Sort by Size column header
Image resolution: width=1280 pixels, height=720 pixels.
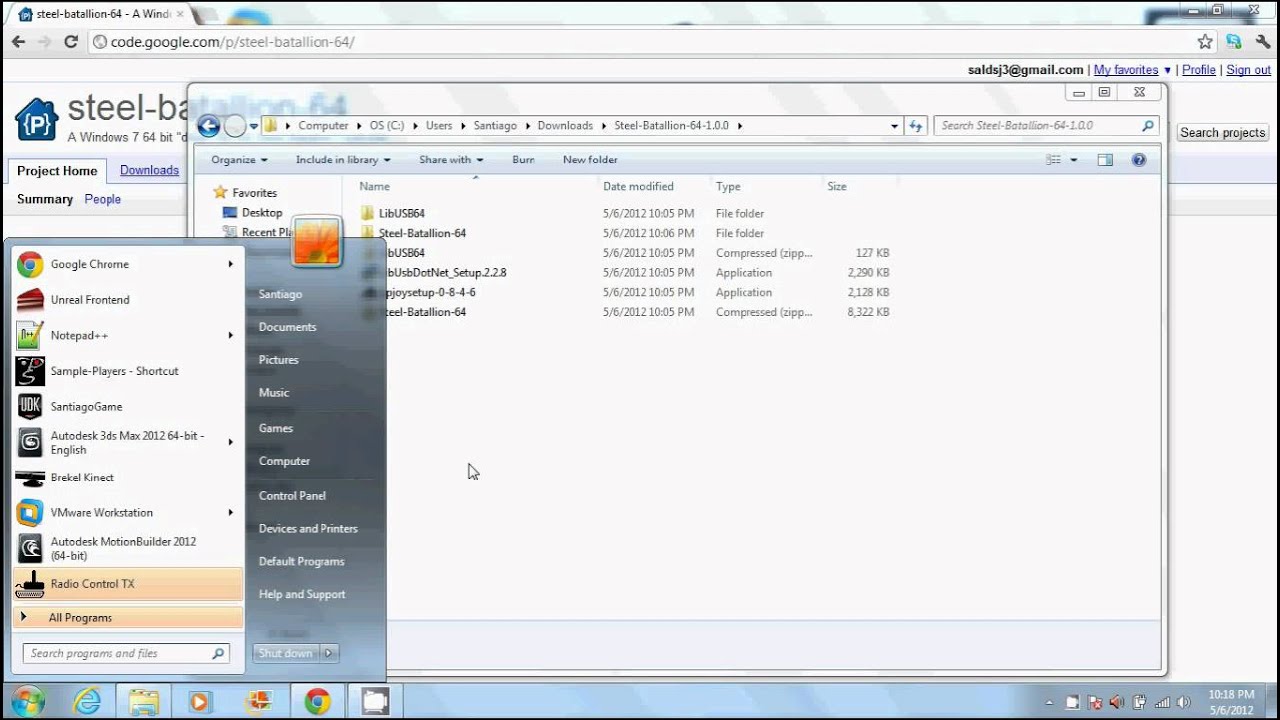tap(837, 187)
